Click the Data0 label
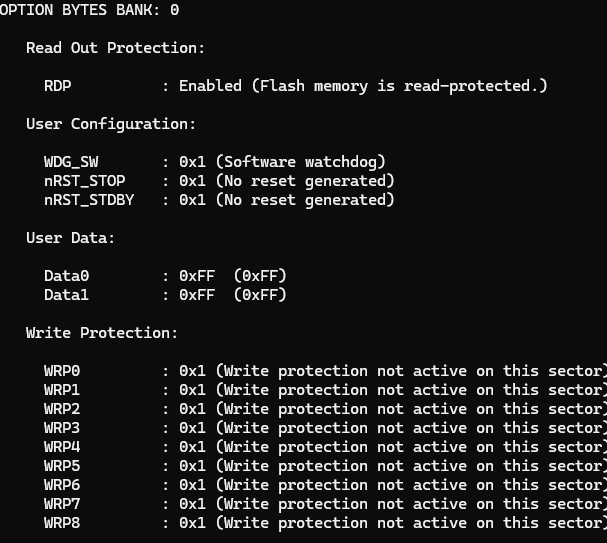This screenshot has width=607, height=543. pos(66,276)
